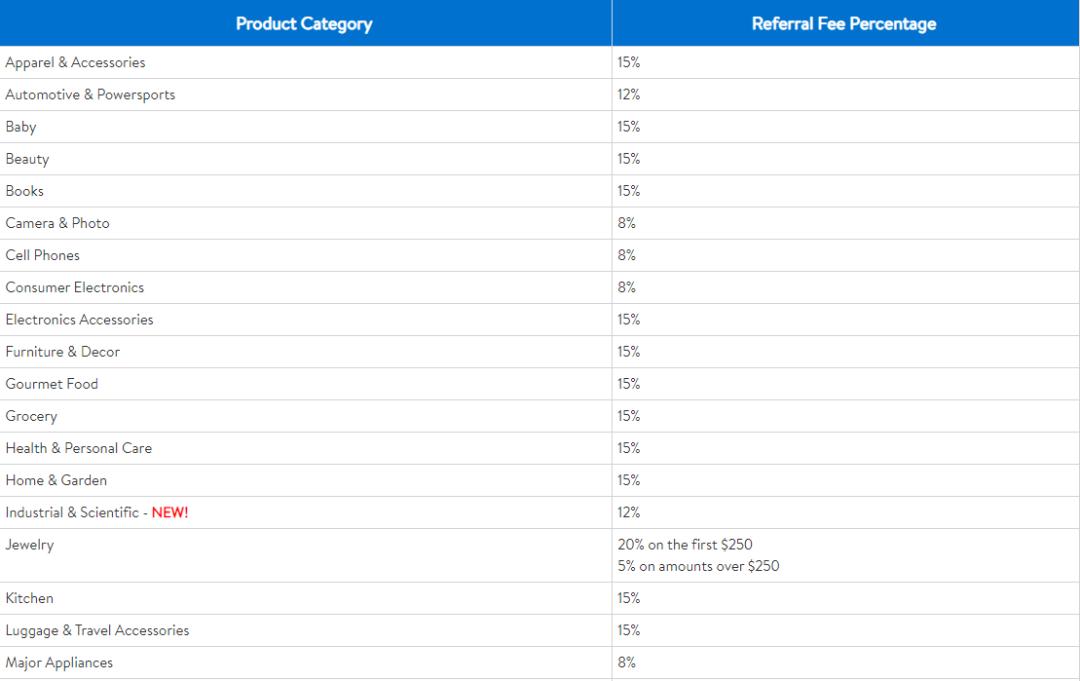Click the Automotive & Powersports row label
Image resolution: width=1080 pixels, height=681 pixels.
pyautogui.click(x=90, y=95)
